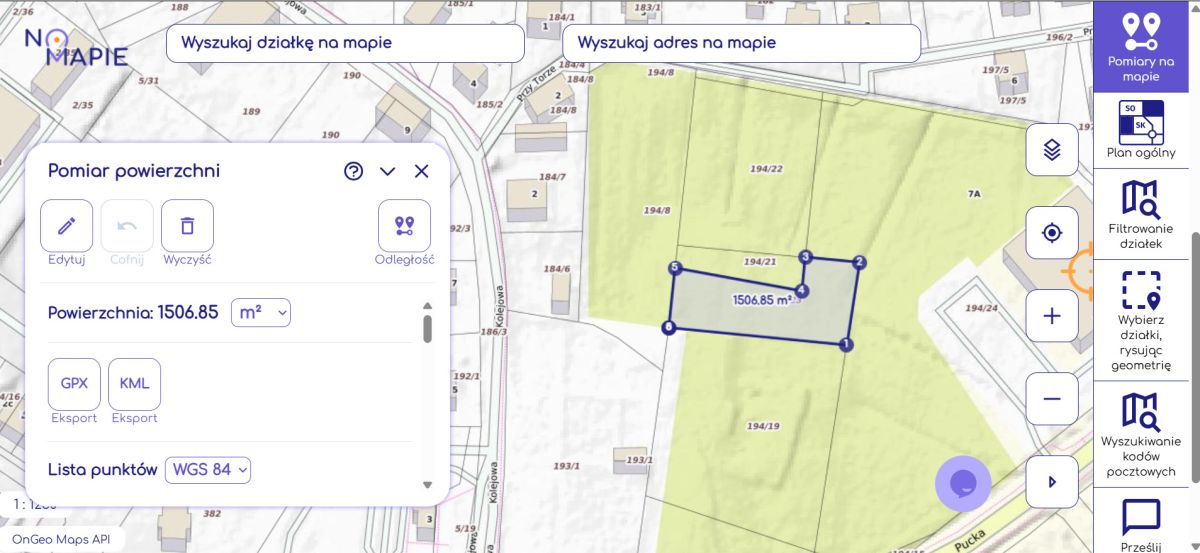Collapse the Pomiar powierzchni panel
Screen dimensions: 1200x553
(x=388, y=171)
